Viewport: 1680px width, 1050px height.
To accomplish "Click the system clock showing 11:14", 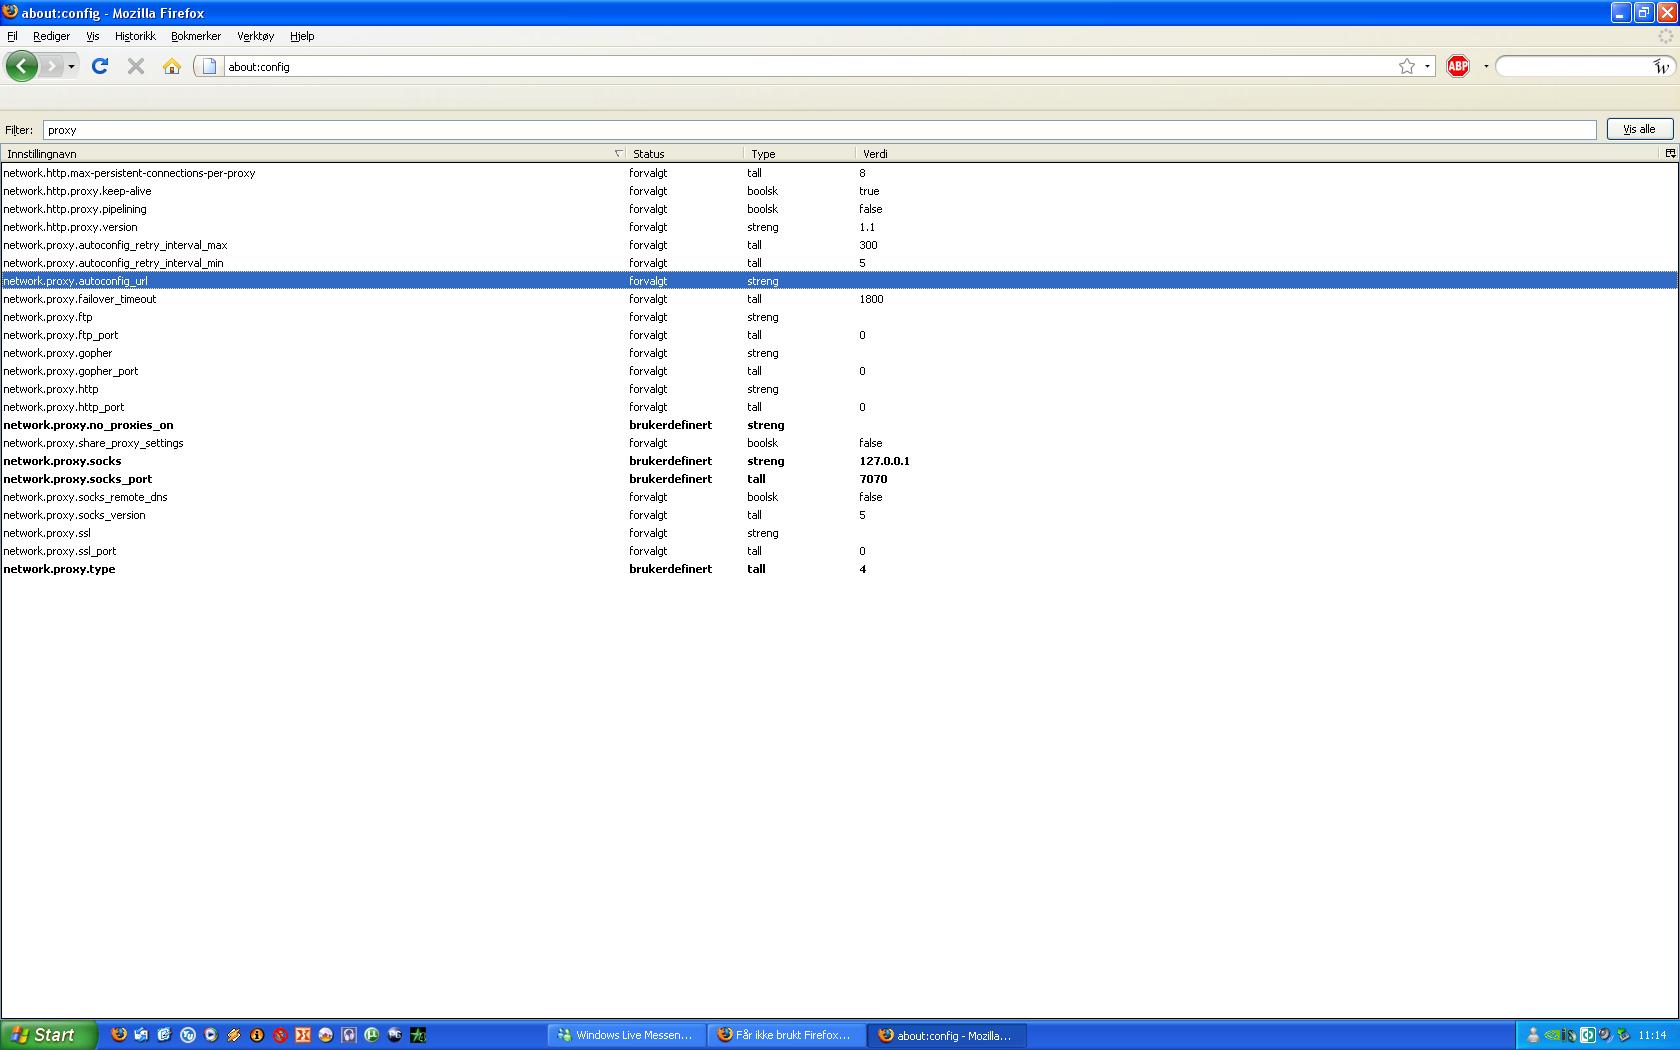I will coord(1652,1035).
